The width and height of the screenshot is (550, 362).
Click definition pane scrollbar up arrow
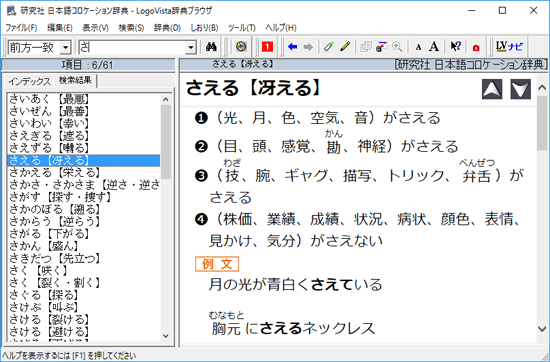[542, 87]
